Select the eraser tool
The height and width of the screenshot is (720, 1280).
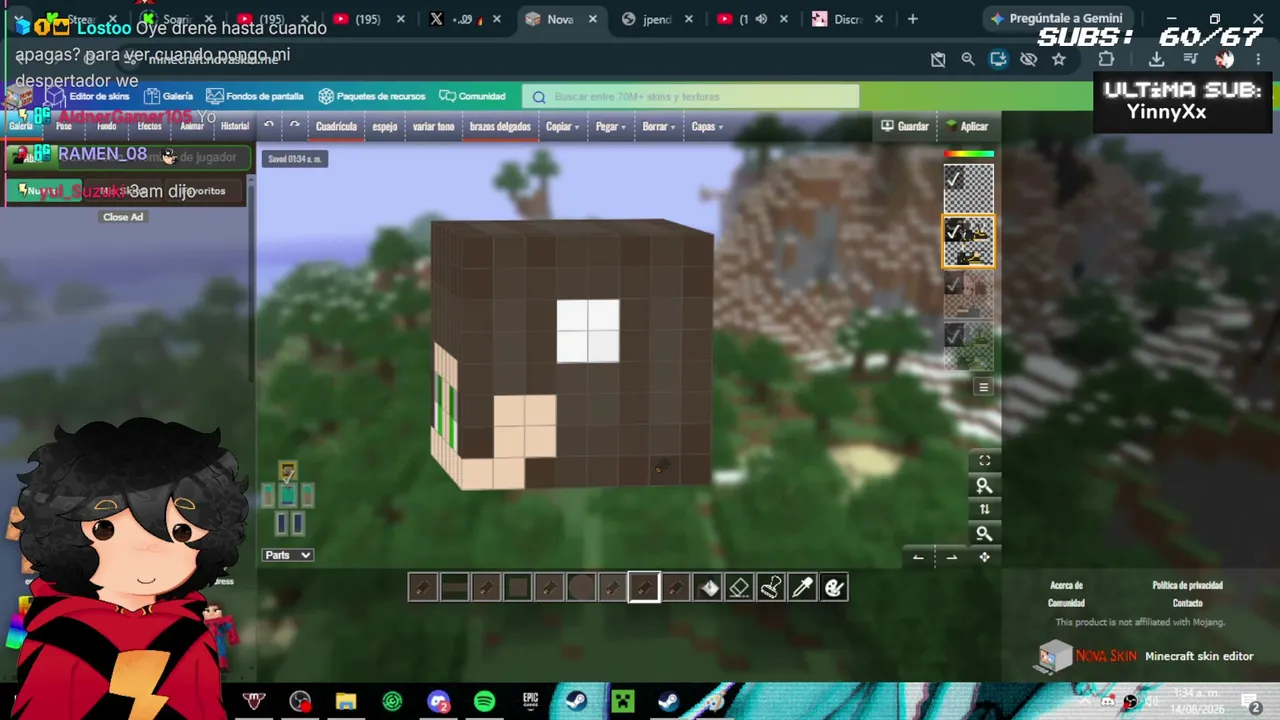[x=739, y=588]
